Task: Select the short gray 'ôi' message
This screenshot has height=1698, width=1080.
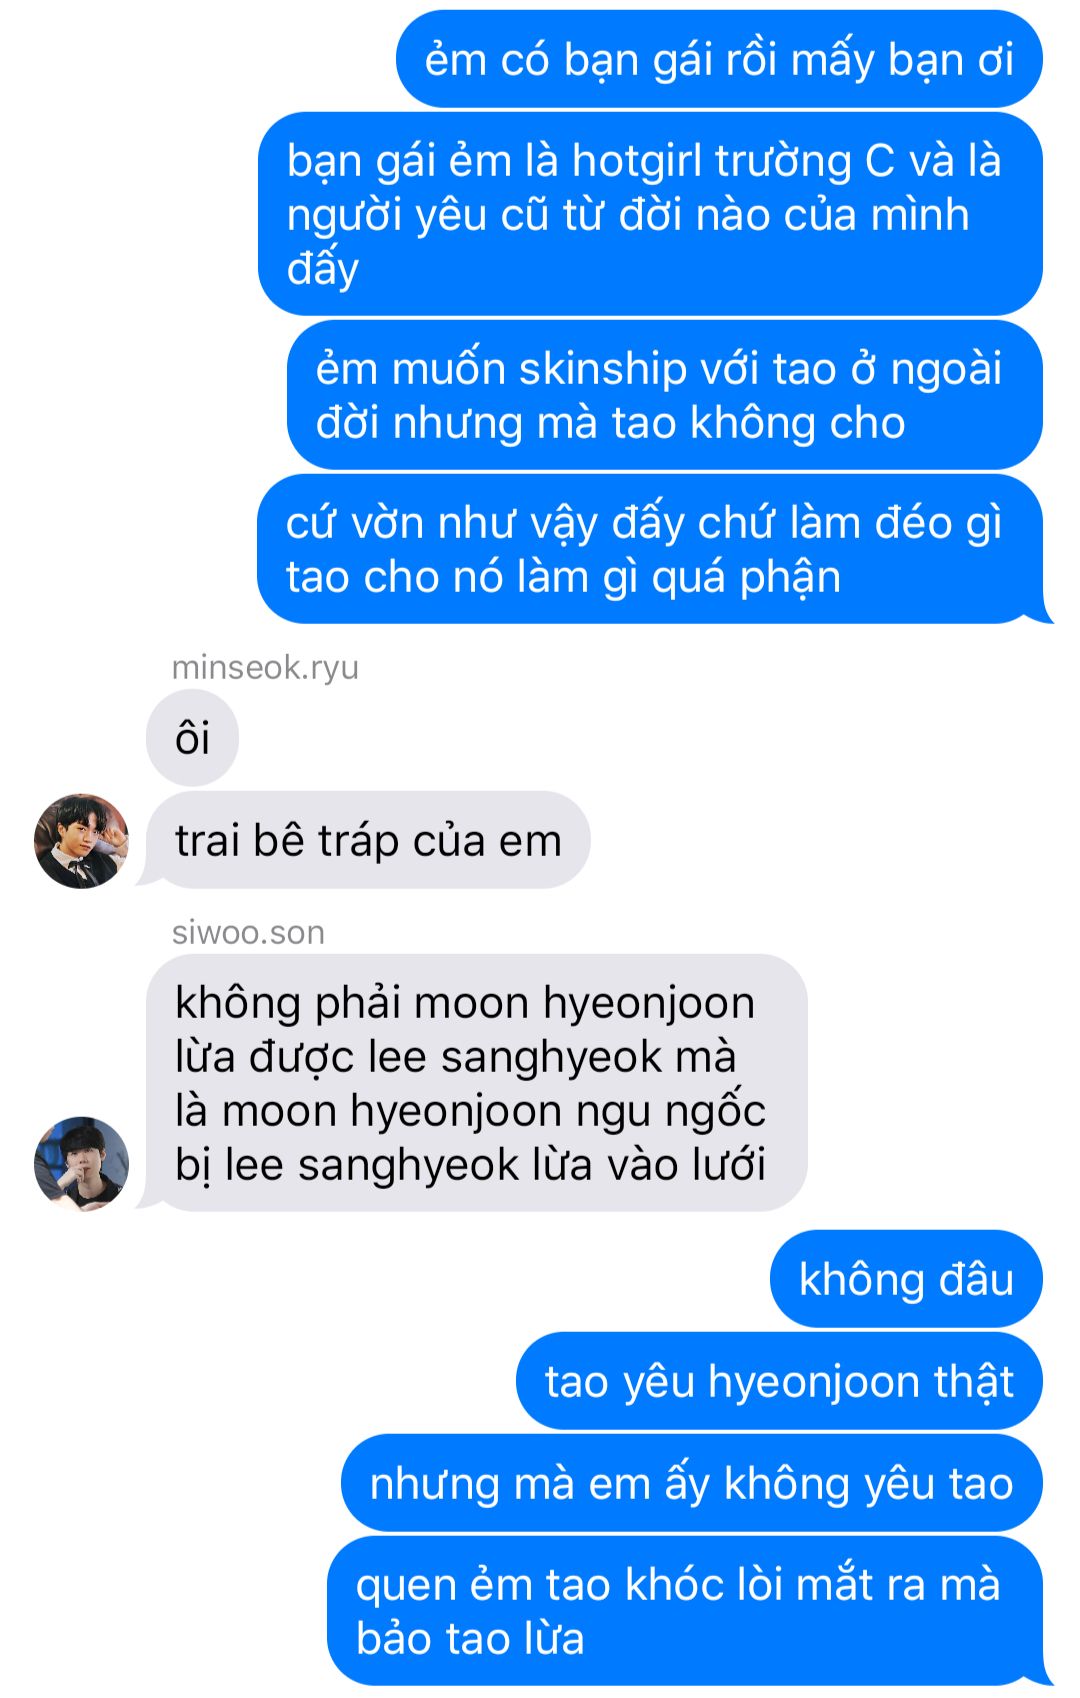Action: (x=192, y=738)
